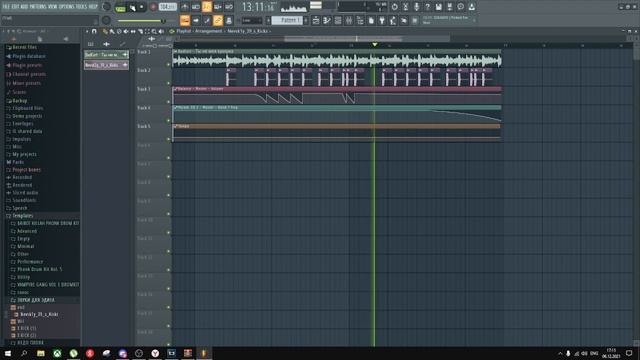Expand the Backup browser folder
This screenshot has width=640, height=360.
pyautogui.click(x=19, y=101)
